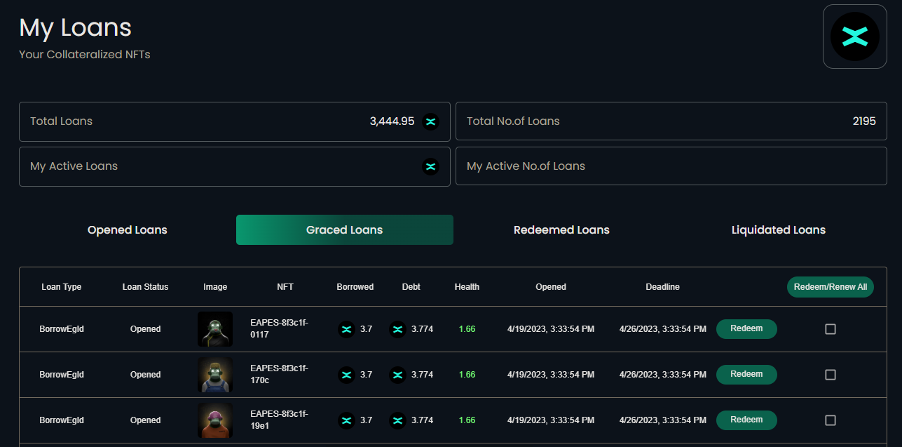Redeem the EAPES-8f3c1f-19e1 loan

746,420
